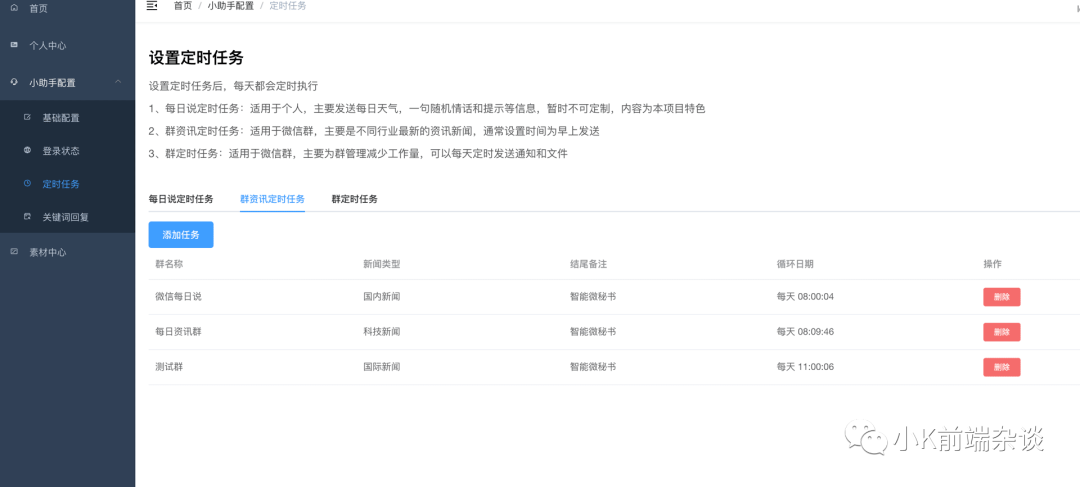The width and height of the screenshot is (1080, 487).
Task: Click the 关键词回复 icon
Action: [x=28, y=216]
